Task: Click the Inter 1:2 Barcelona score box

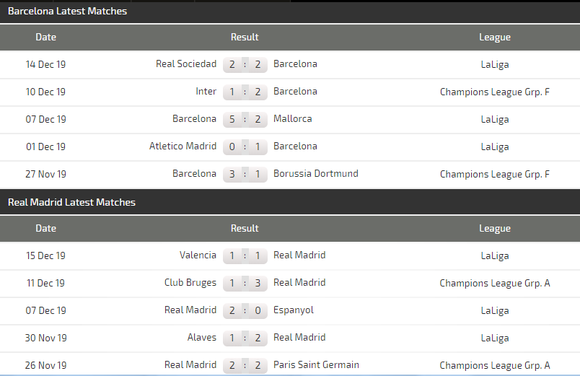Action: point(245,92)
